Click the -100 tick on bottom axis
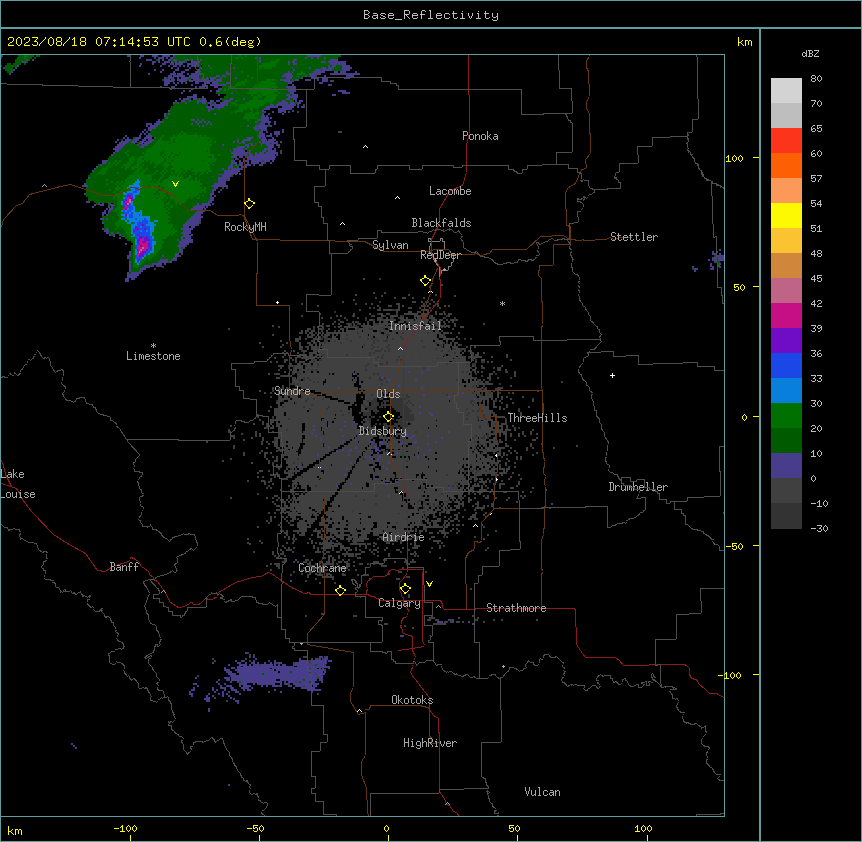The width and height of the screenshot is (862, 842). (125, 828)
